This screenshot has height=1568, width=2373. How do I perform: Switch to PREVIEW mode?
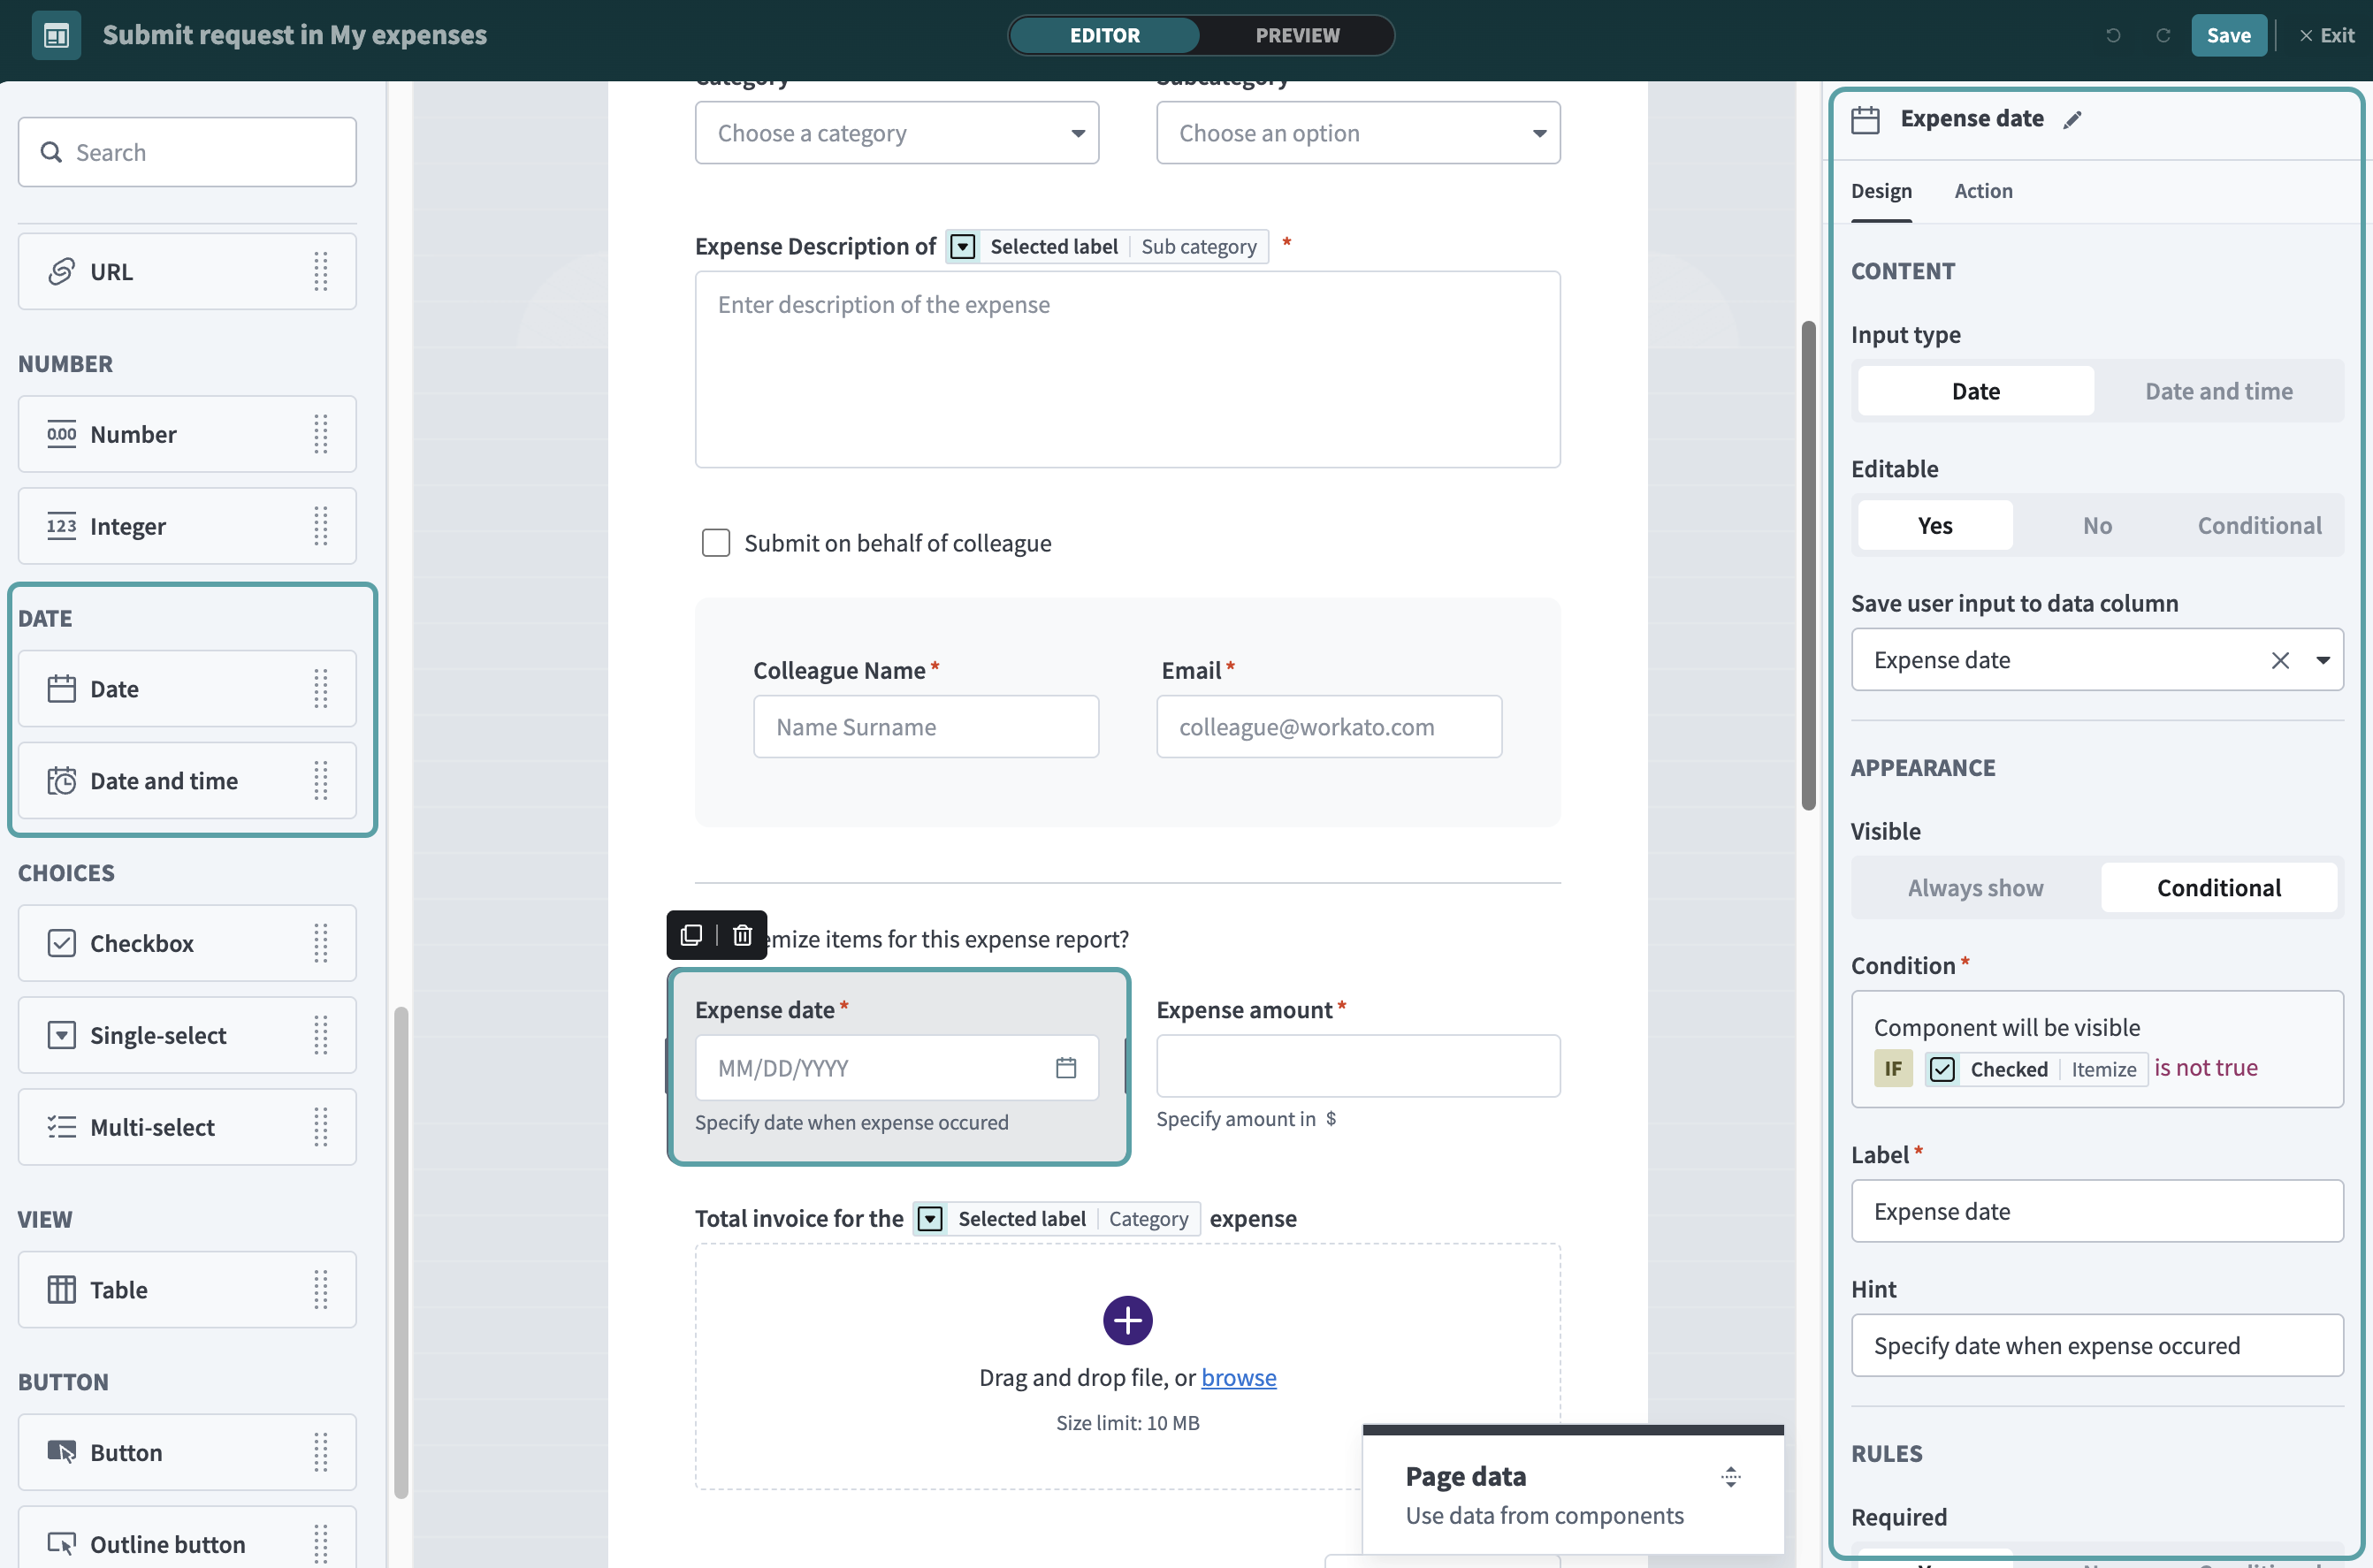(1297, 35)
